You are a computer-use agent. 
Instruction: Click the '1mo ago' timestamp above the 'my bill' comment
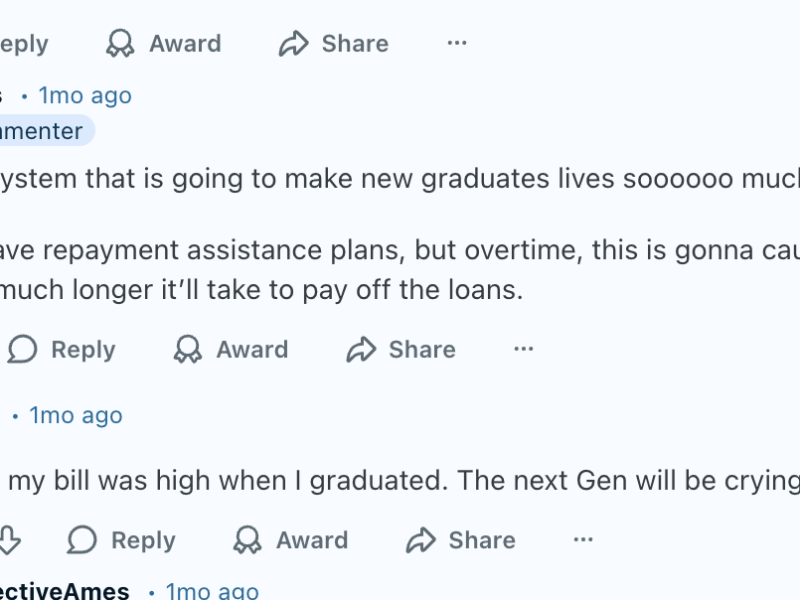click(x=76, y=415)
